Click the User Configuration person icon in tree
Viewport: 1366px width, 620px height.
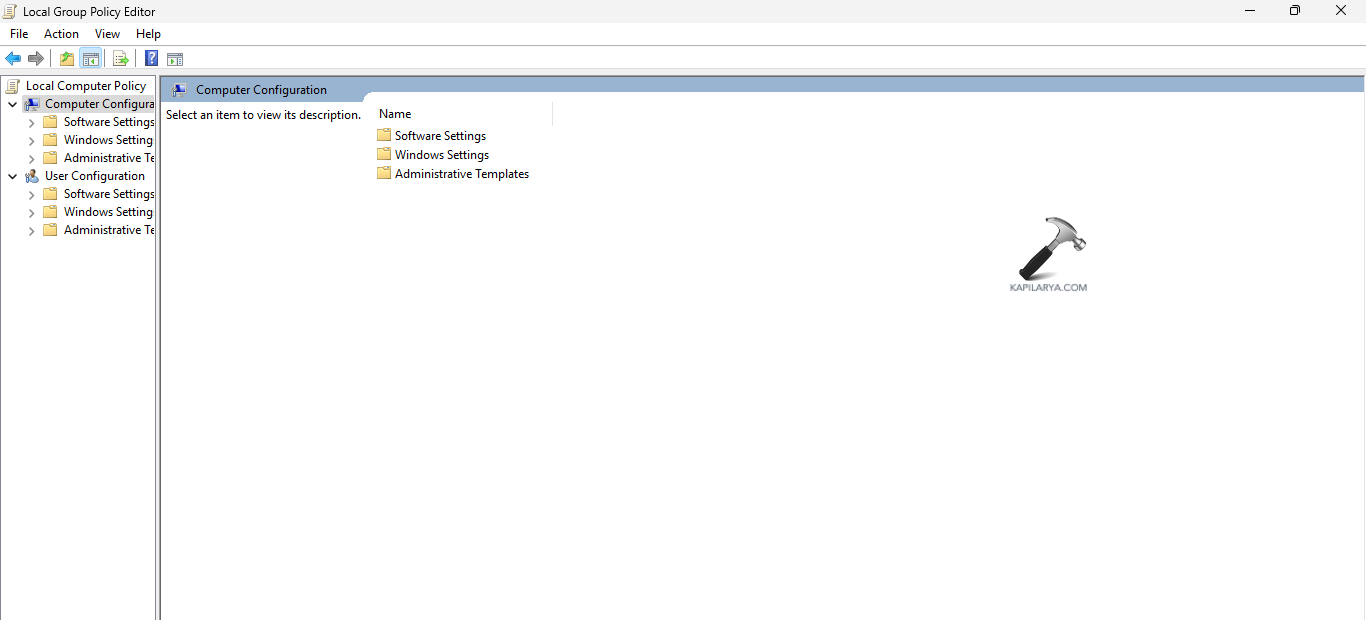pyautogui.click(x=32, y=176)
